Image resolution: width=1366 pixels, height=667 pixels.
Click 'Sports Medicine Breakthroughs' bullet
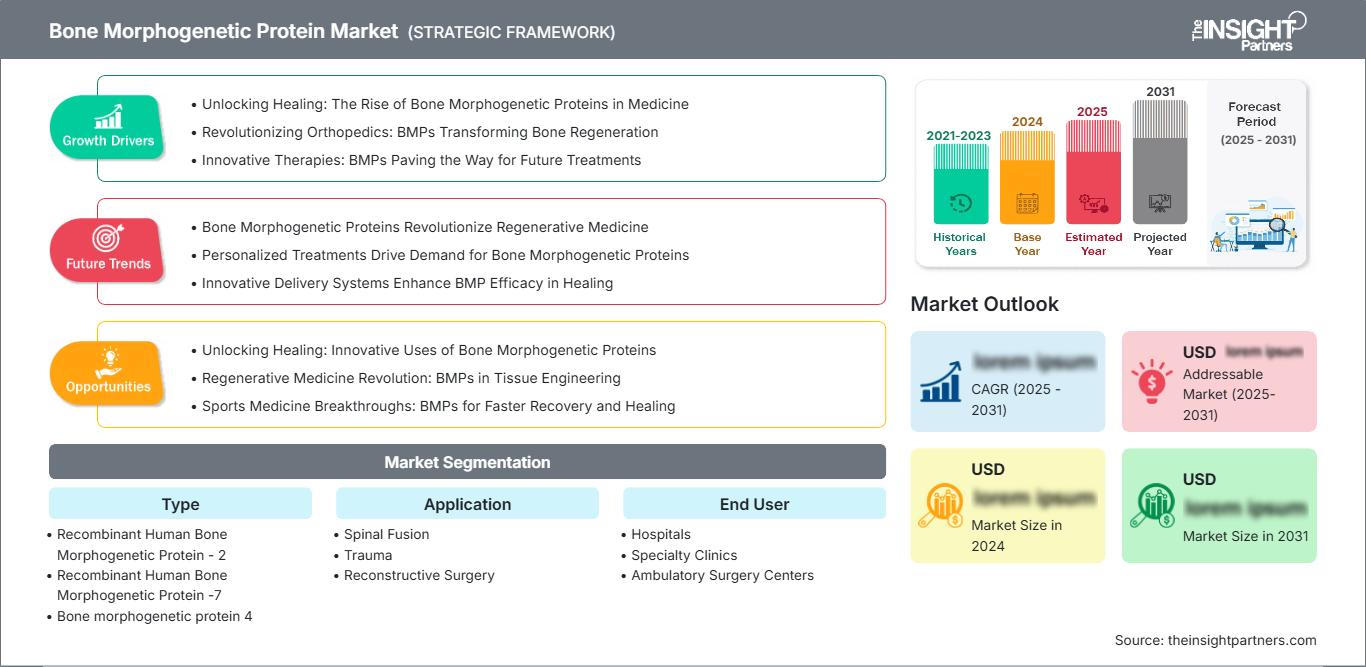coord(438,406)
